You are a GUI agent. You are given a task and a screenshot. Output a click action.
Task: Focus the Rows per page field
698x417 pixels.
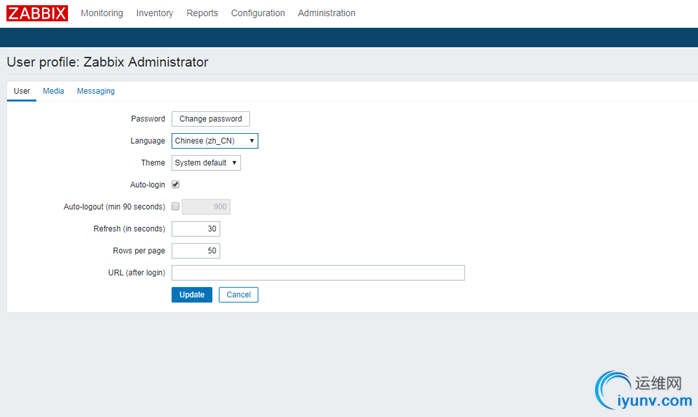point(195,251)
